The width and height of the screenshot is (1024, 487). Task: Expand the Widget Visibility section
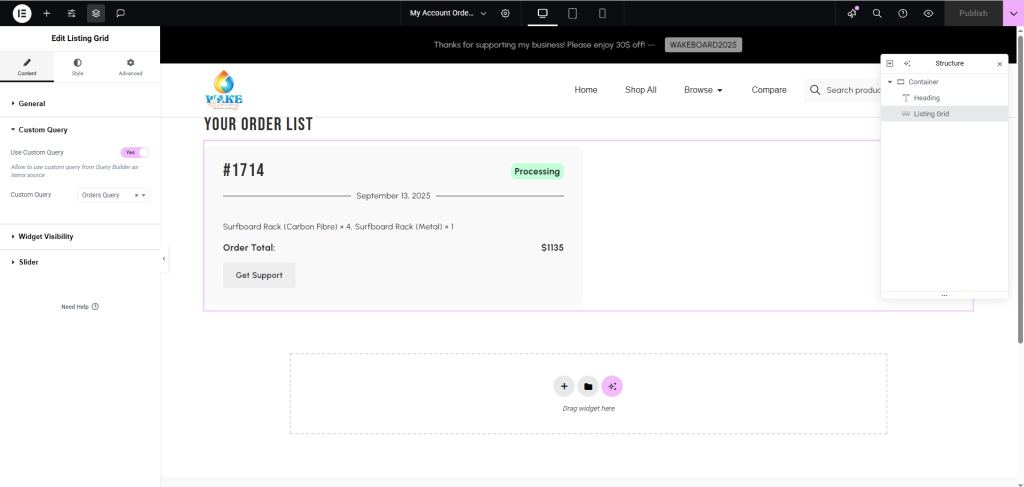pyautogui.click(x=45, y=237)
